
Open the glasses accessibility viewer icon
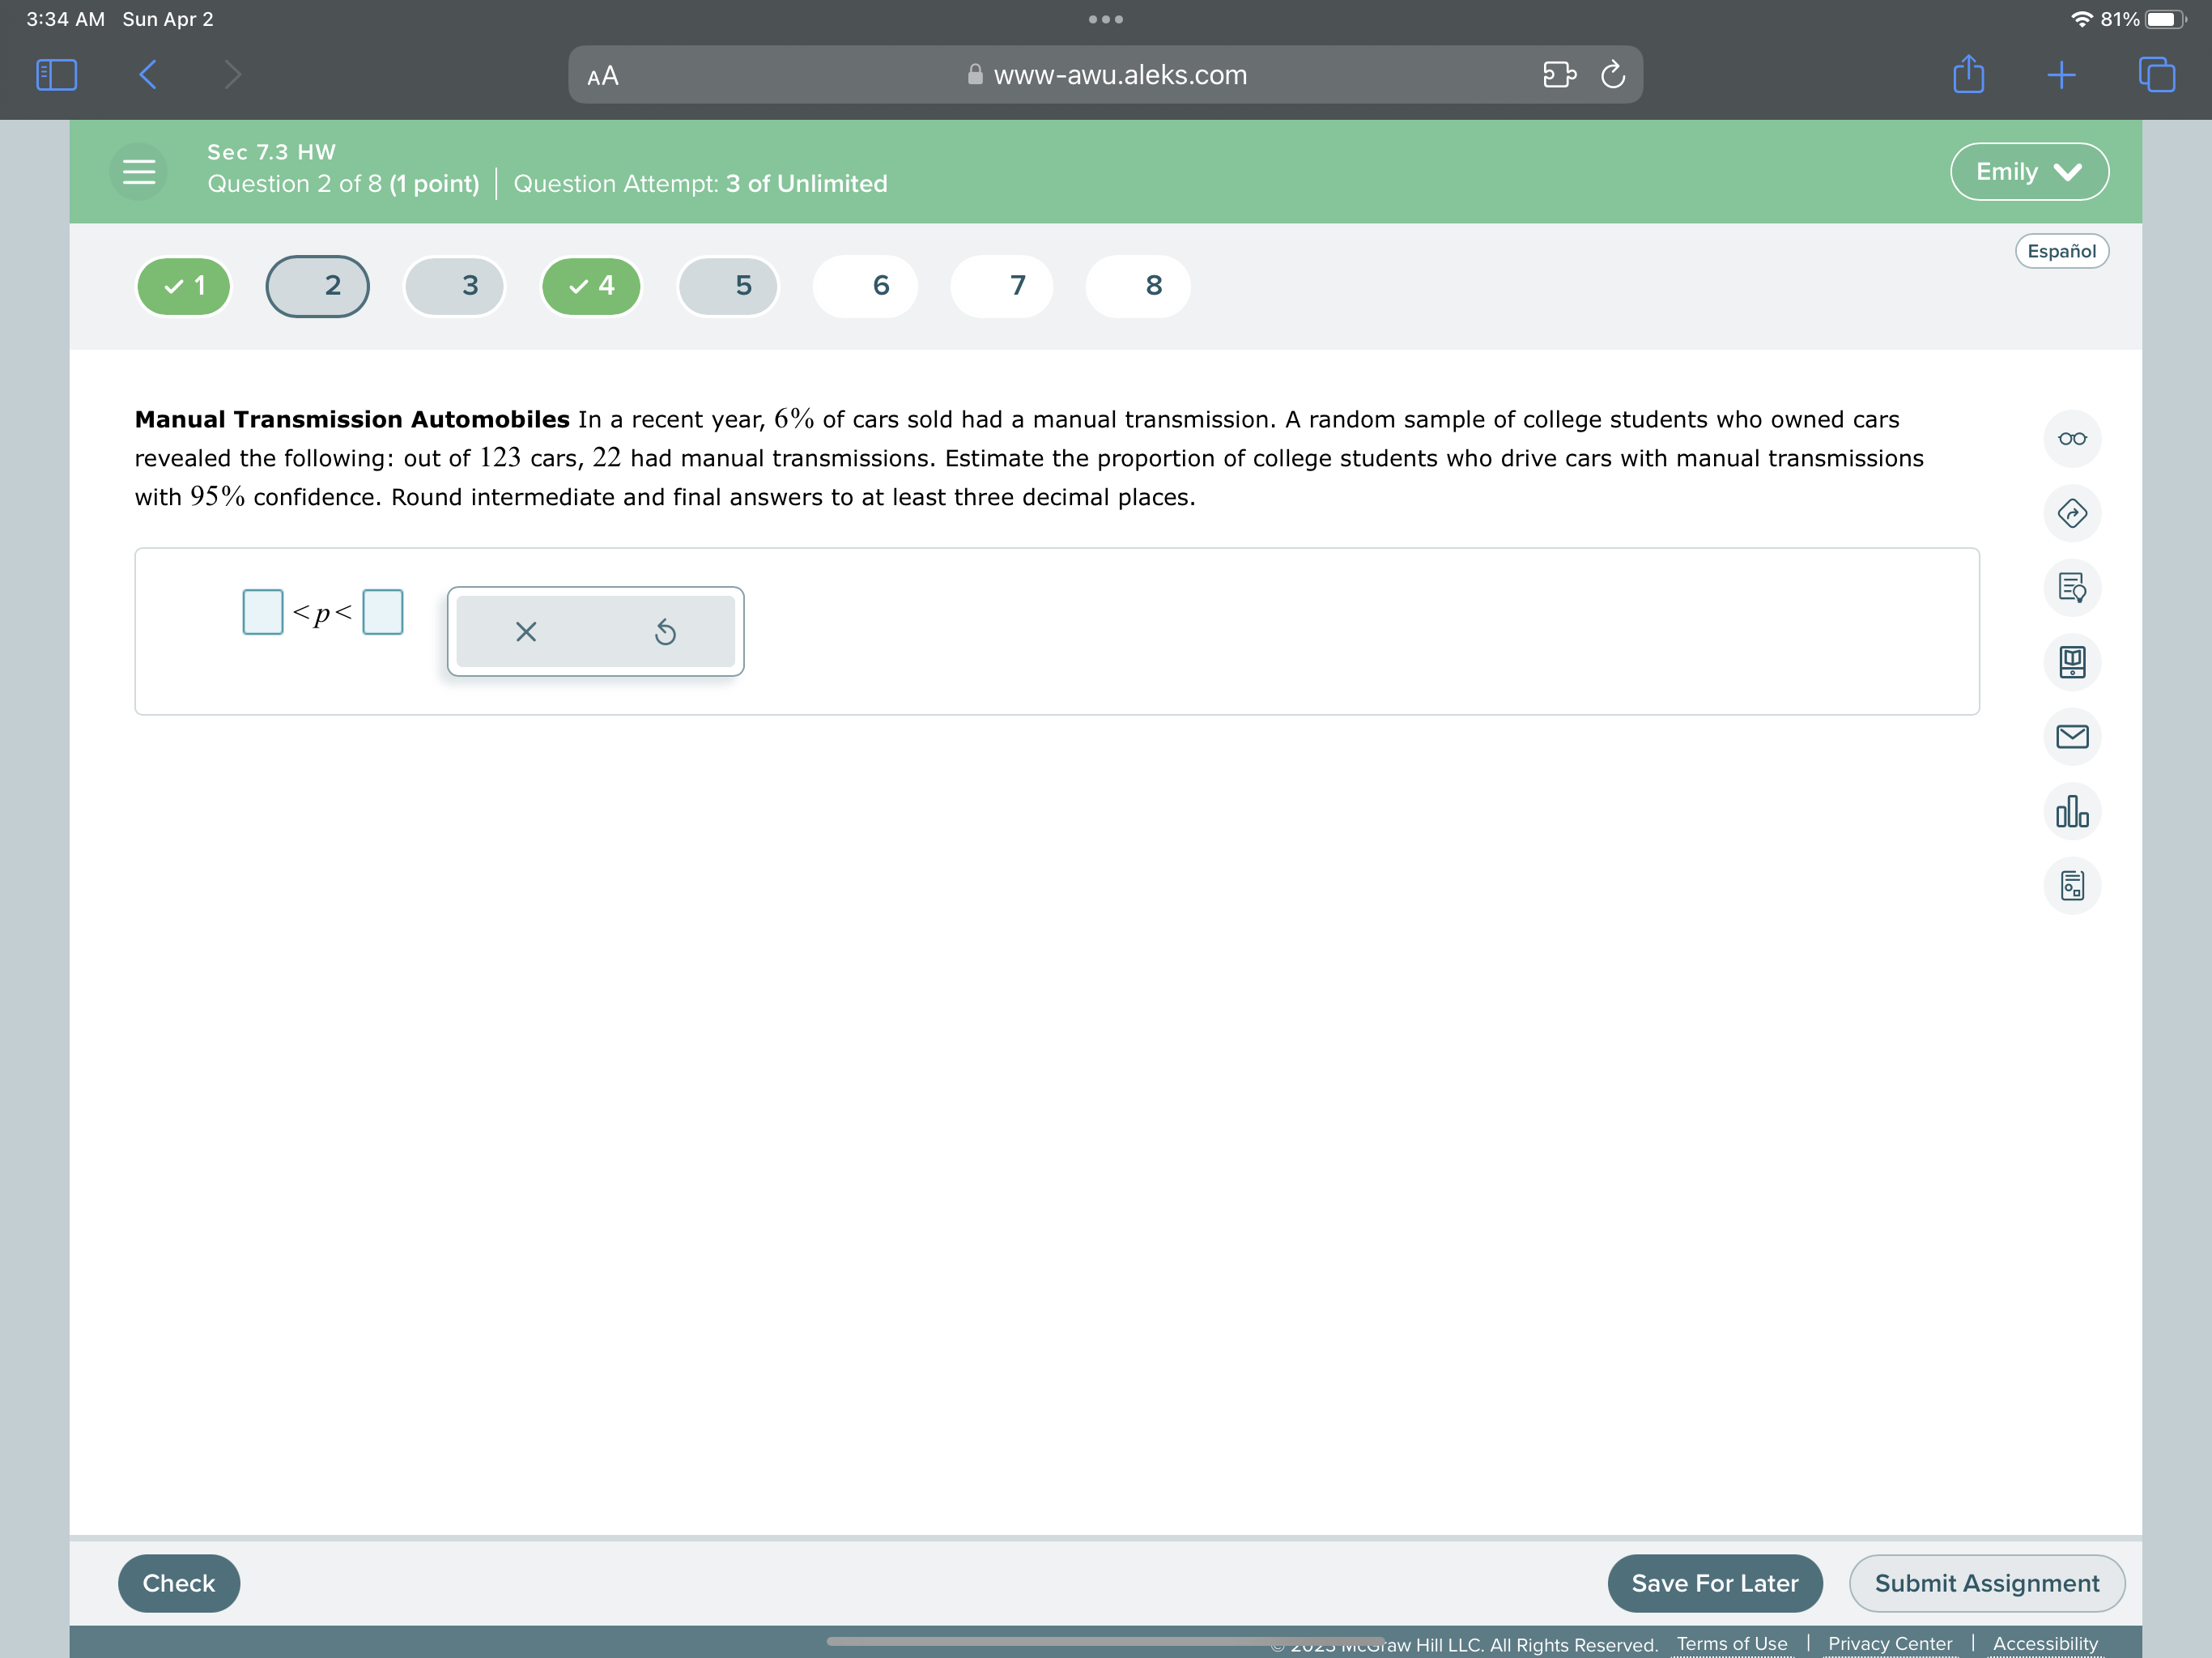(2071, 439)
